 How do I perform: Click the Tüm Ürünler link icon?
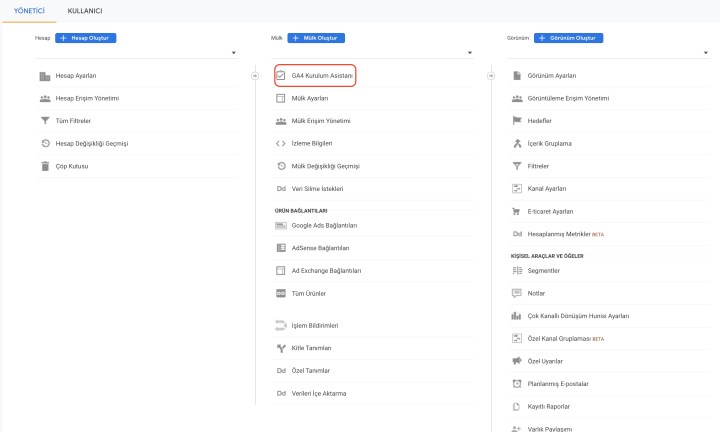pos(281,293)
